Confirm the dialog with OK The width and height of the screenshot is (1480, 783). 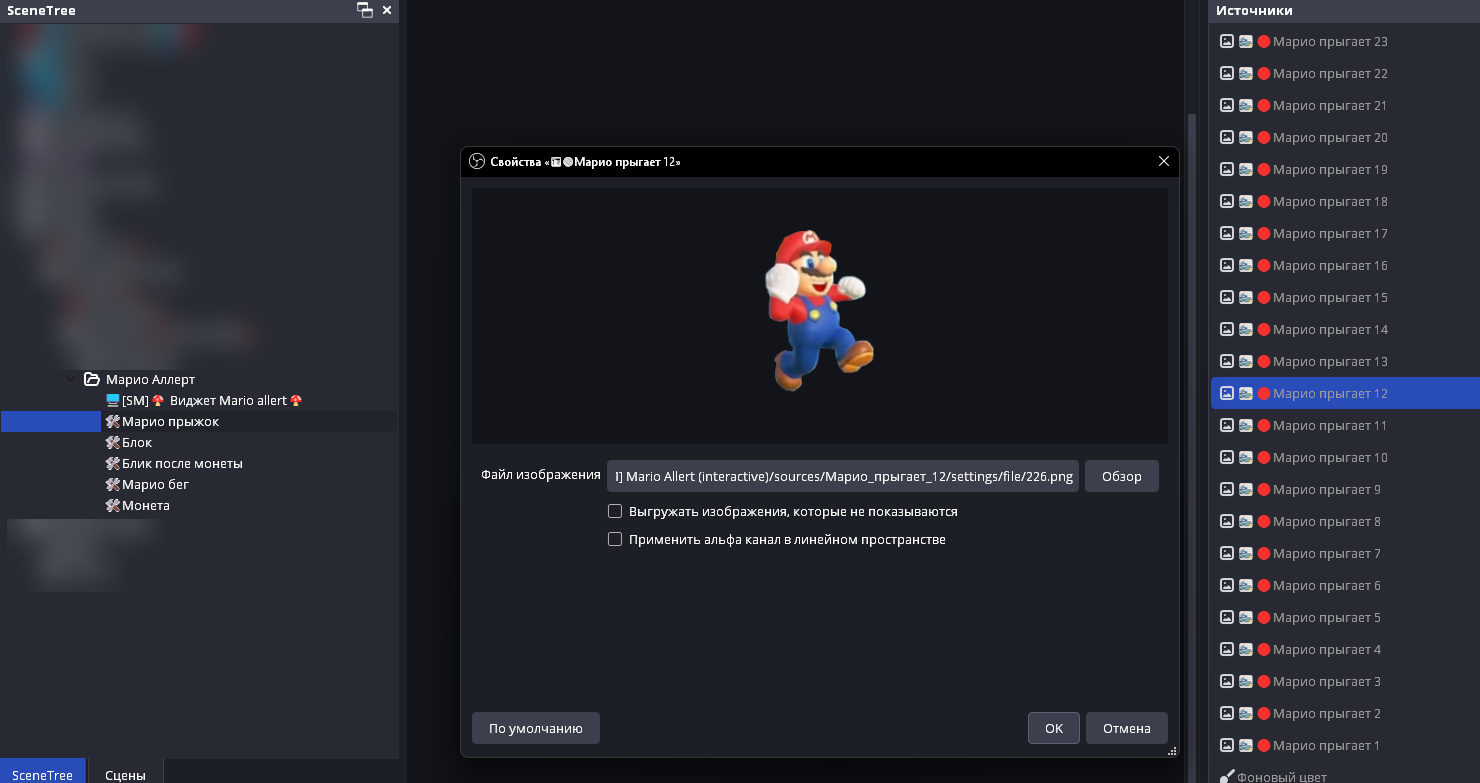pyautogui.click(x=1053, y=728)
